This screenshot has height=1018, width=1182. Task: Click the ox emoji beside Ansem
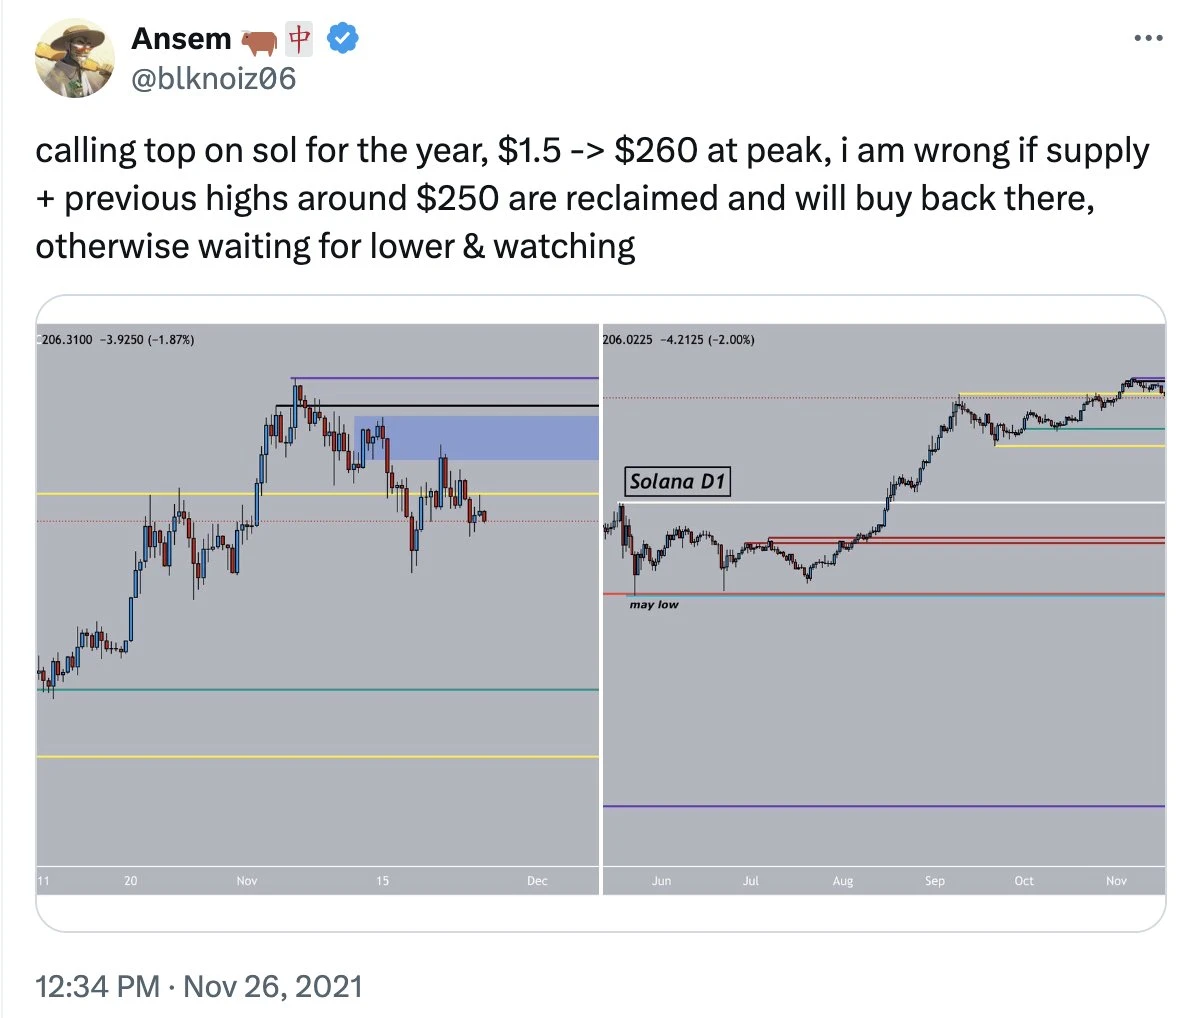tap(259, 41)
